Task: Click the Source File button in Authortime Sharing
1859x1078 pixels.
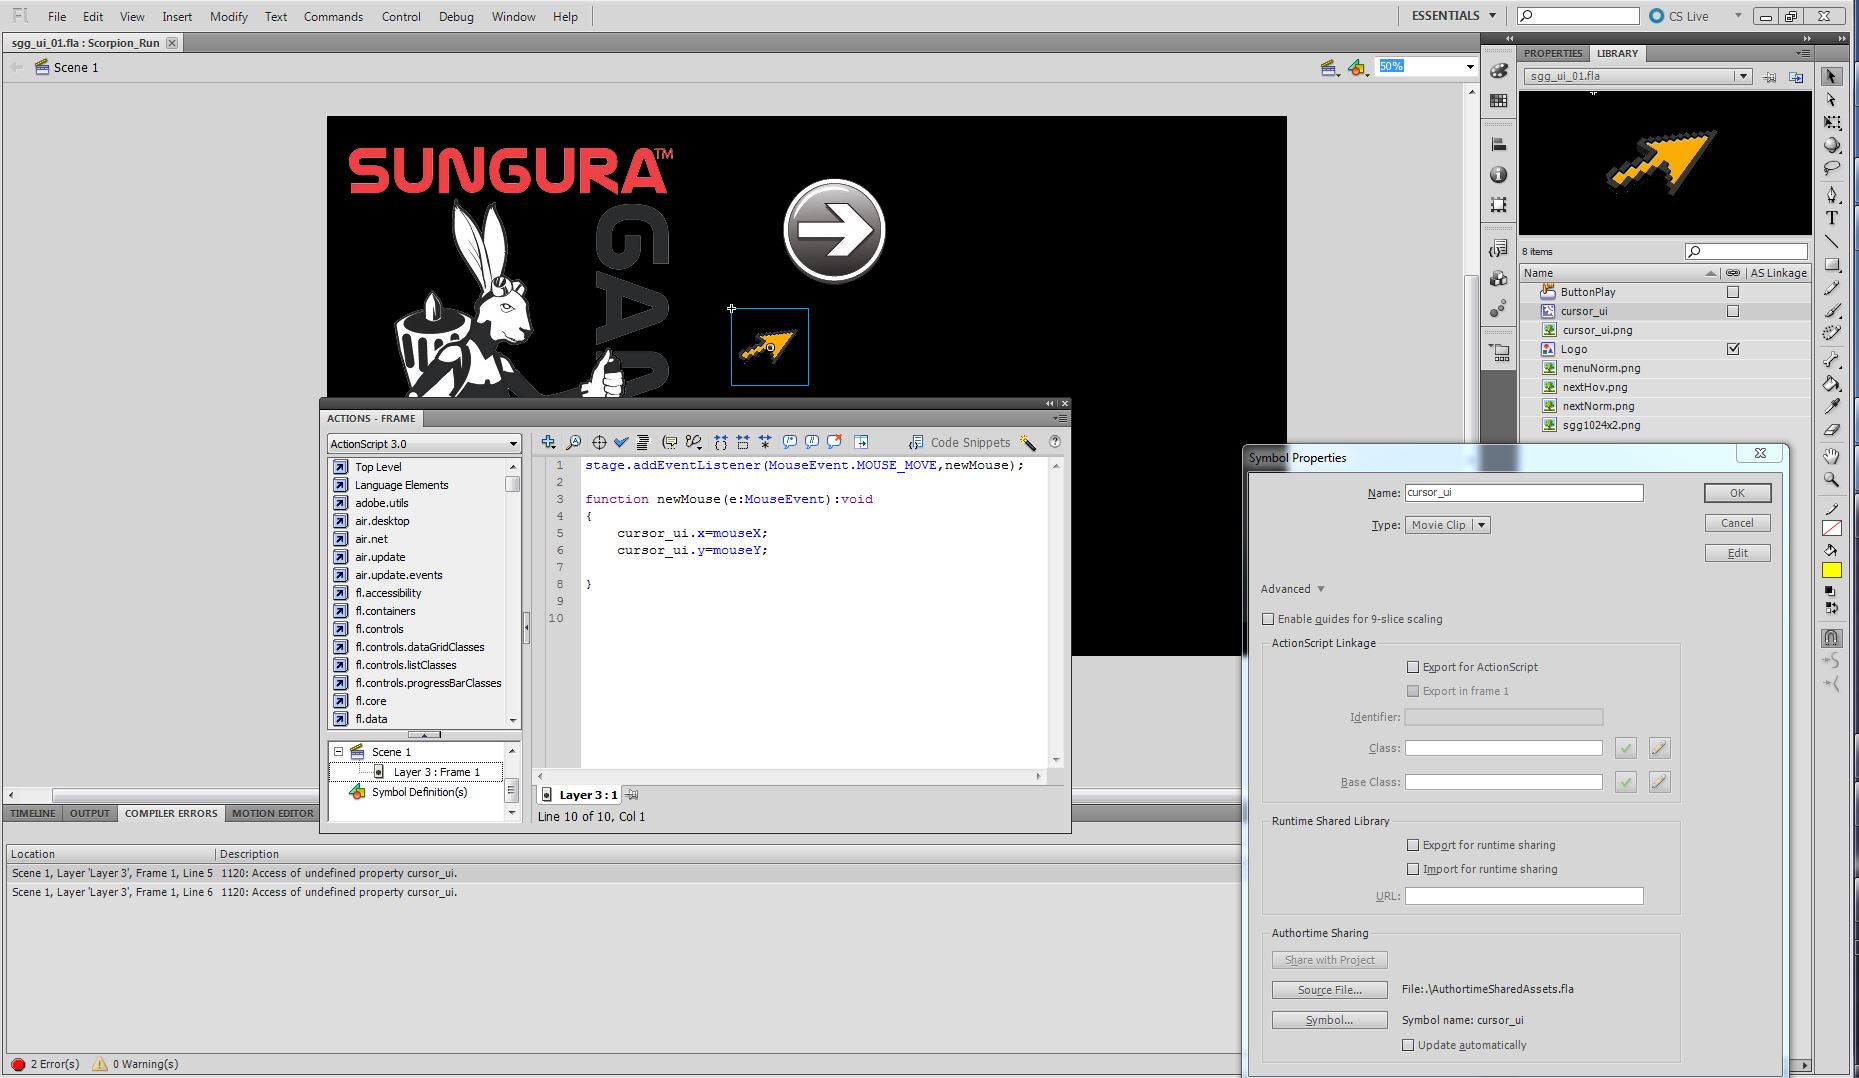Action: click(x=1328, y=990)
